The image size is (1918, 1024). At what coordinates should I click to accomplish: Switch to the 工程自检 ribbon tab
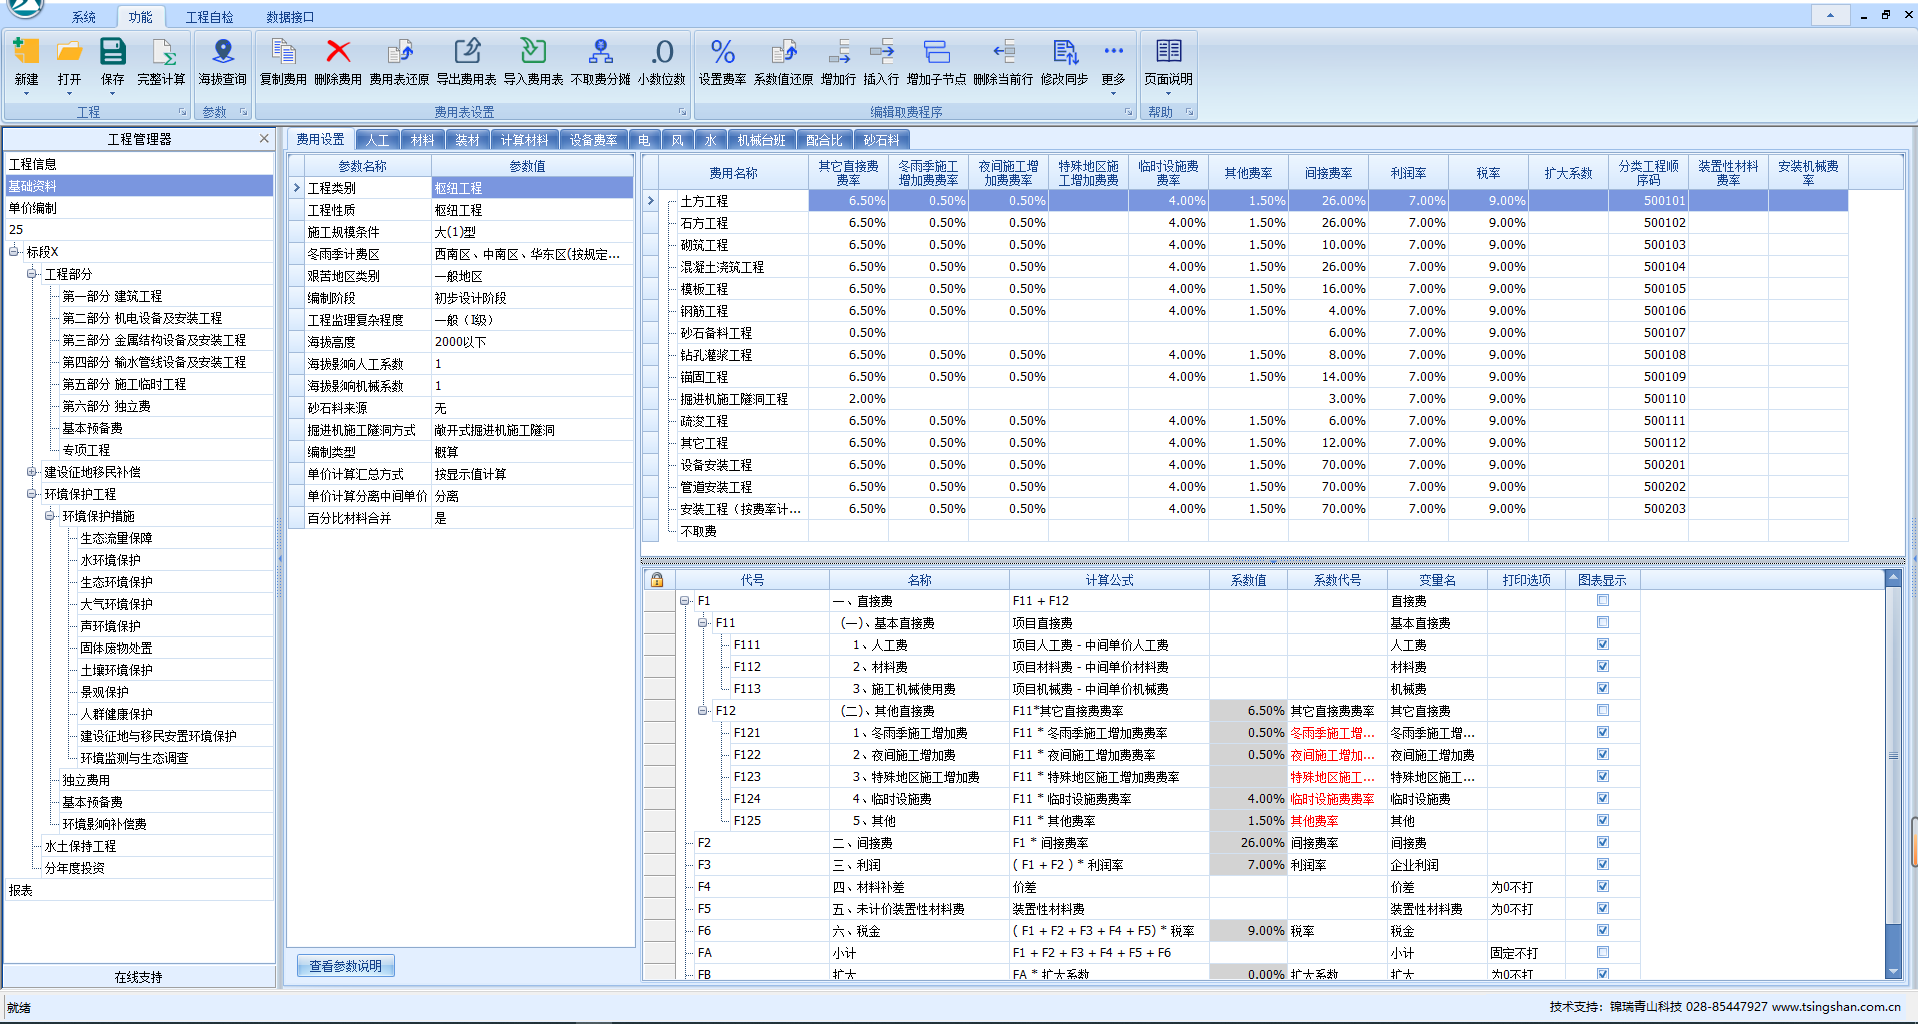click(x=209, y=17)
